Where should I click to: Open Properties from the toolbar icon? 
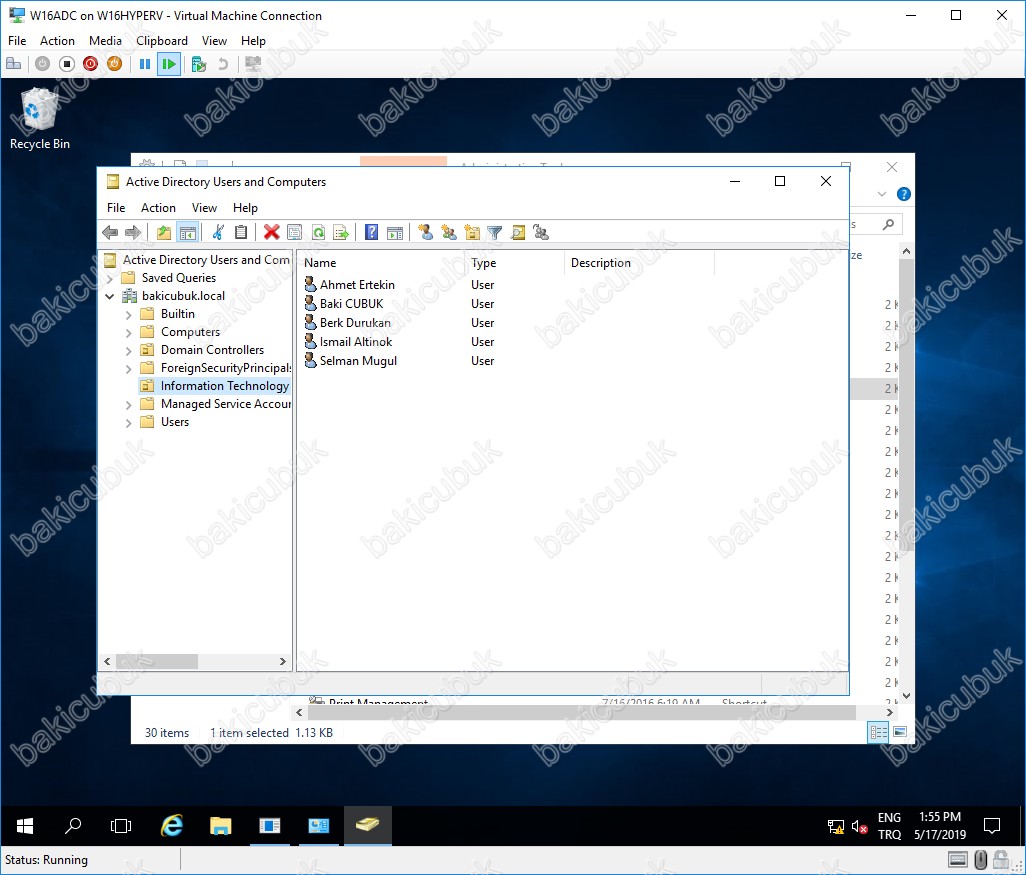(294, 232)
